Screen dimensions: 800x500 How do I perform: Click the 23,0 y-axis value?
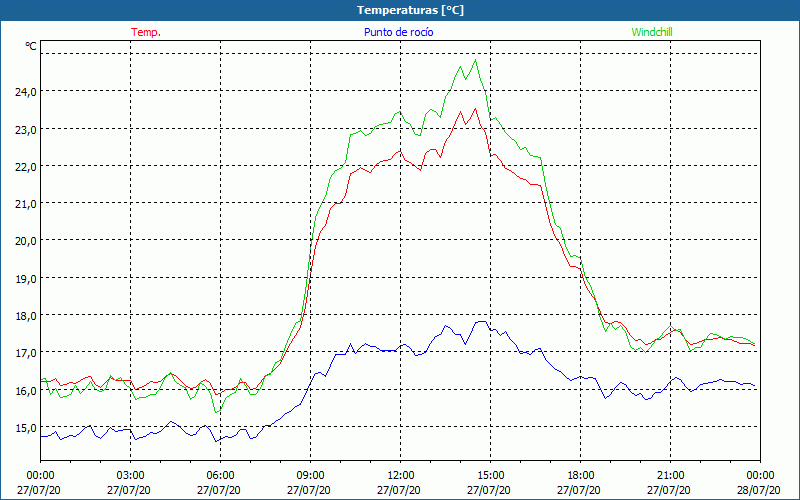[27, 129]
